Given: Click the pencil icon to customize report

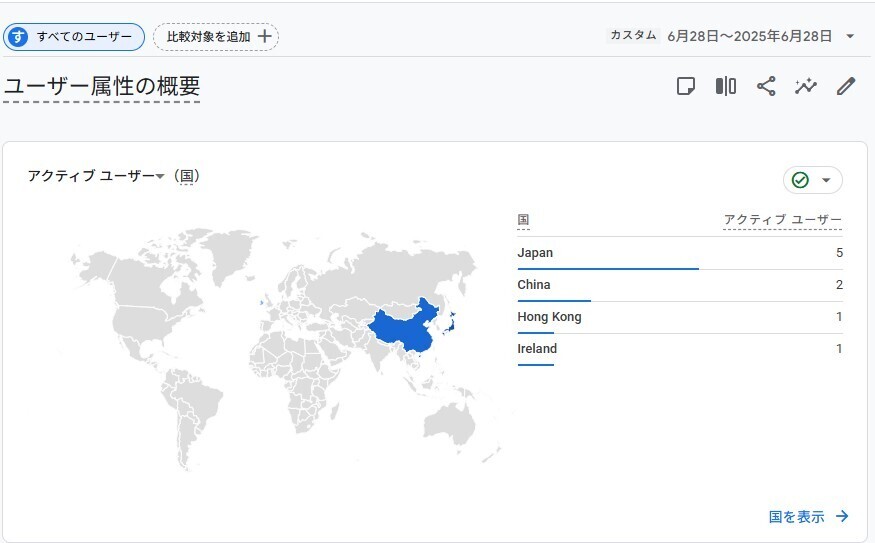Looking at the screenshot, I should point(846,86).
